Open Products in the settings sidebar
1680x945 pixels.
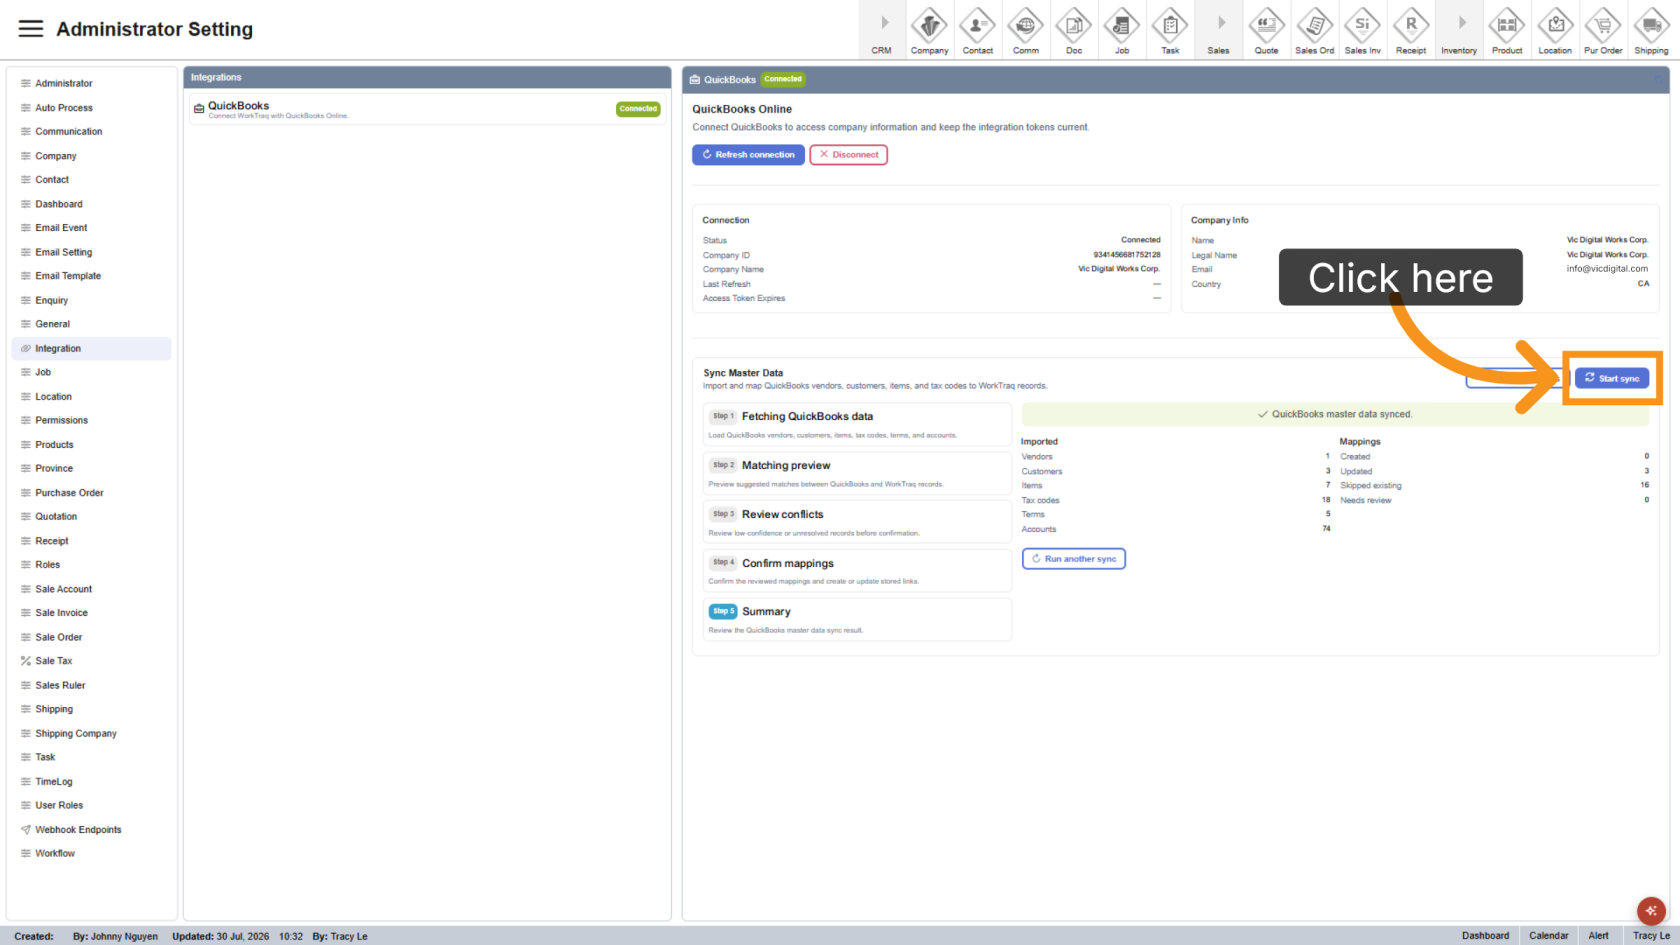91,444
